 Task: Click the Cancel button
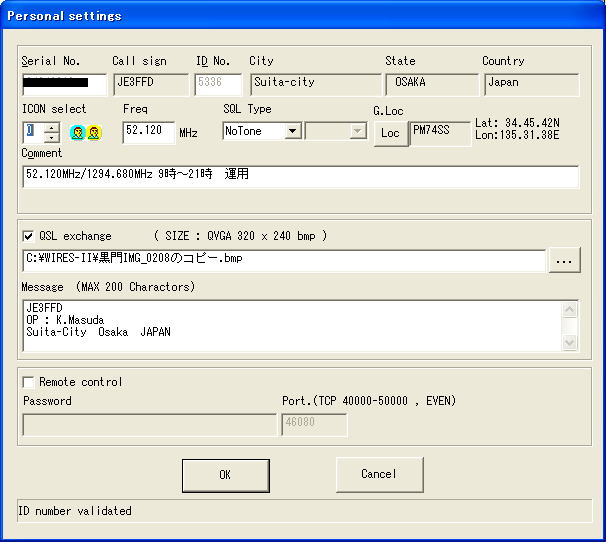[x=379, y=474]
